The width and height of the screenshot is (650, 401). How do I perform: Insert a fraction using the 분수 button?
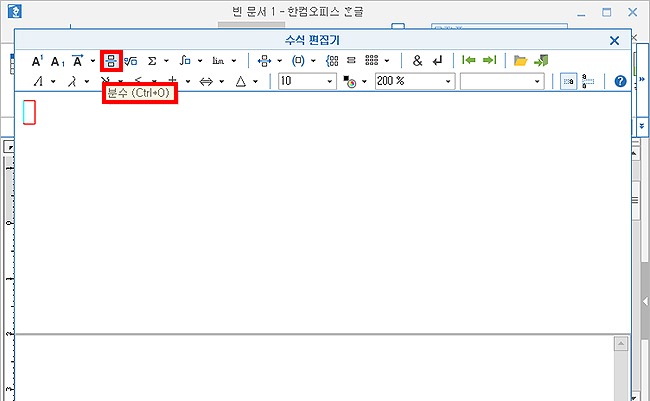point(111,61)
